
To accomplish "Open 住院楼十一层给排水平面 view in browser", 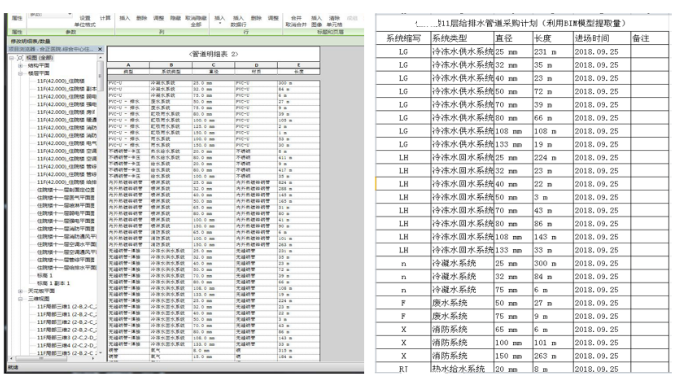I will coord(66,268).
